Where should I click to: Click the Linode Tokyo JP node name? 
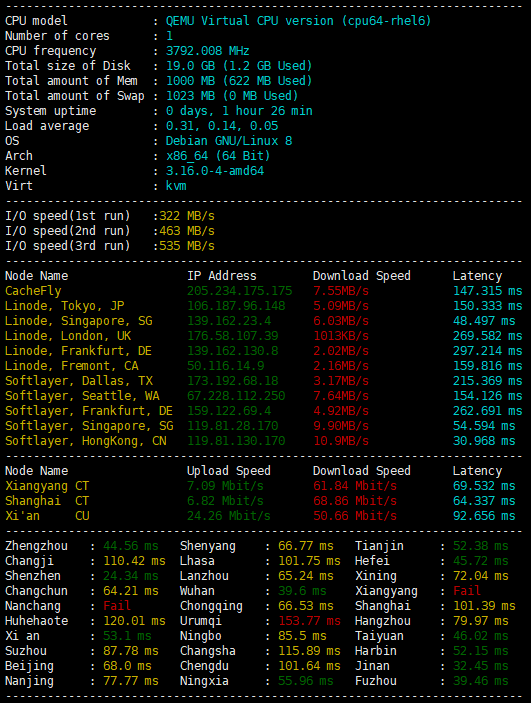click(65, 306)
